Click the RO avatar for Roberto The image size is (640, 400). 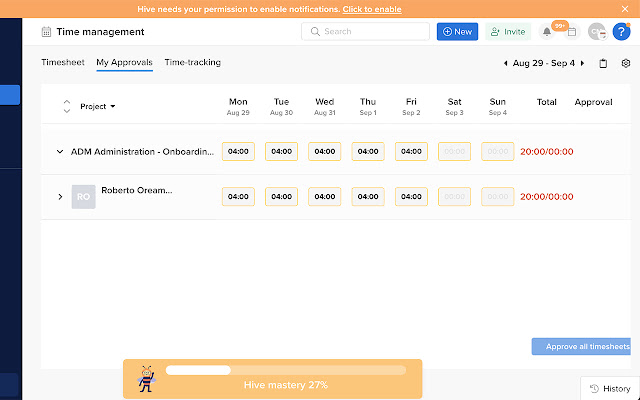(x=84, y=197)
